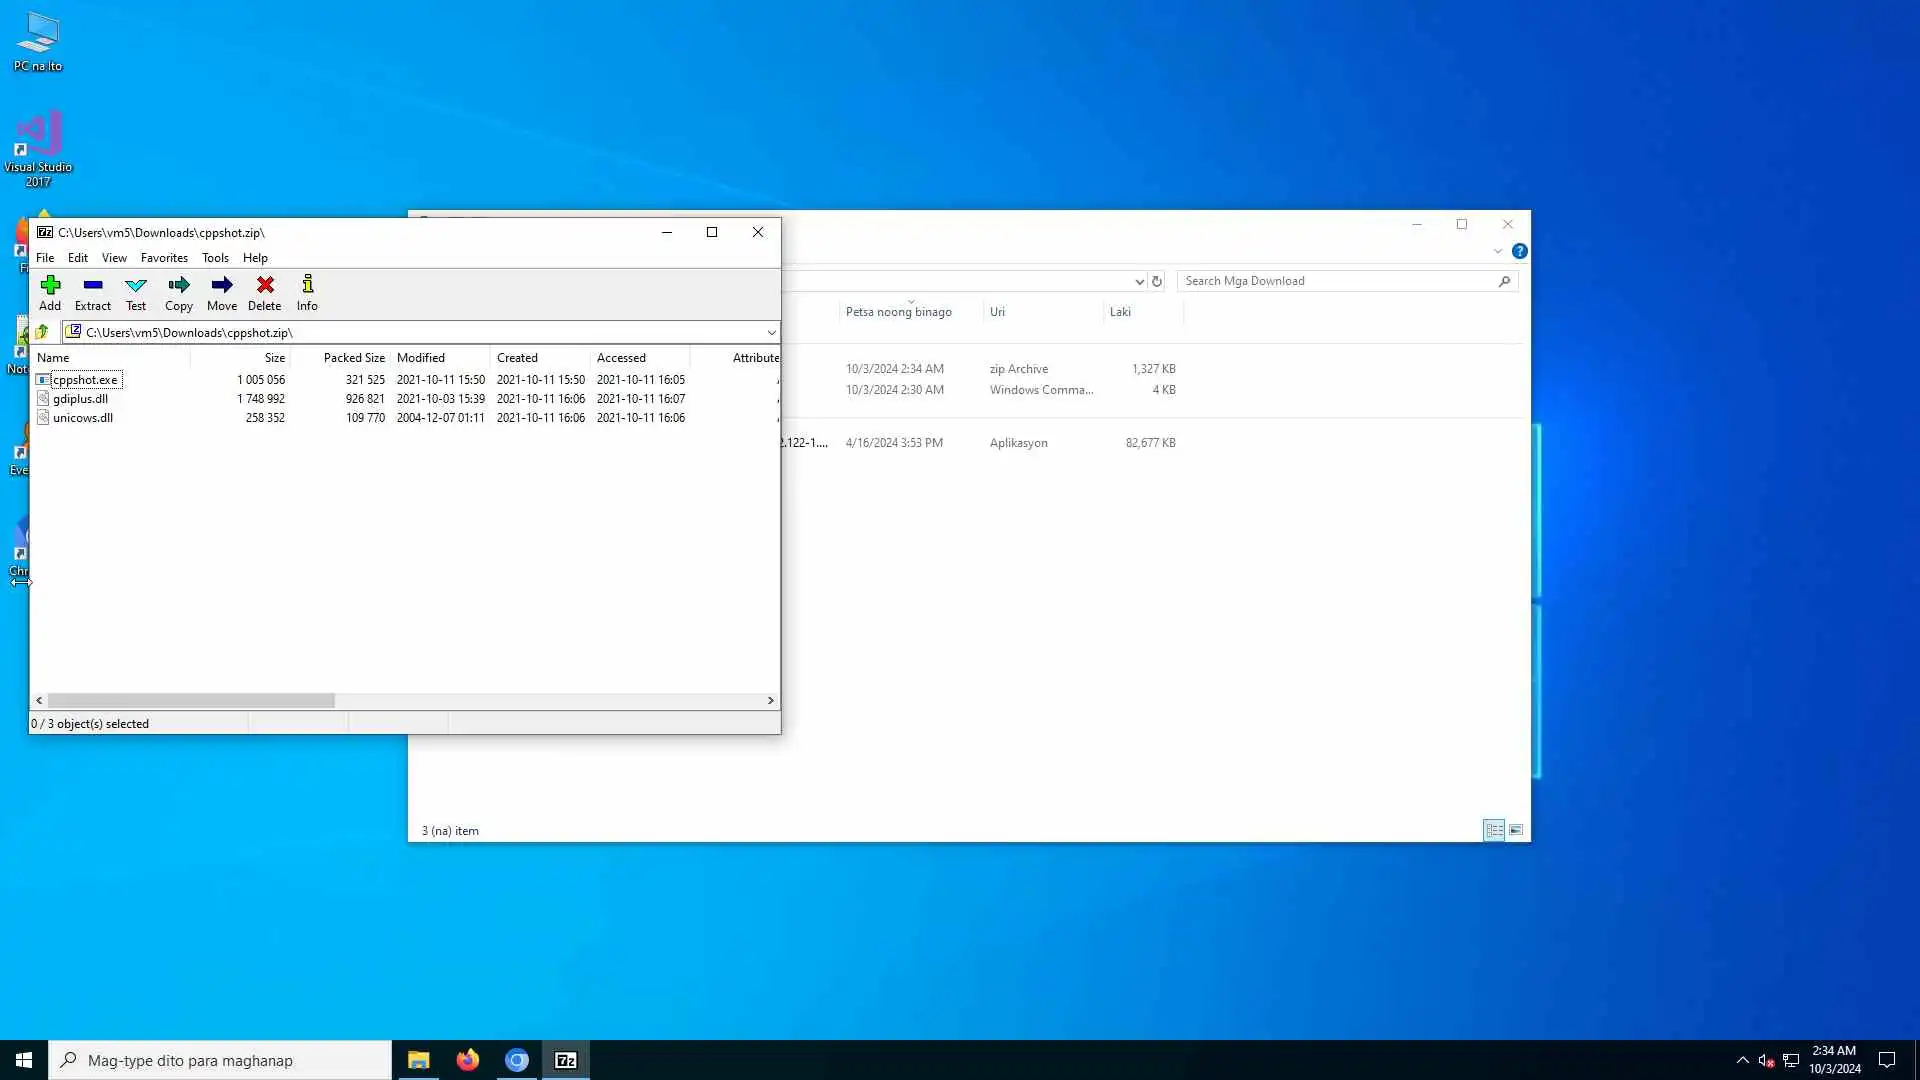
Task: Expand the 7-Zip path dropdown
Action: coord(771,333)
